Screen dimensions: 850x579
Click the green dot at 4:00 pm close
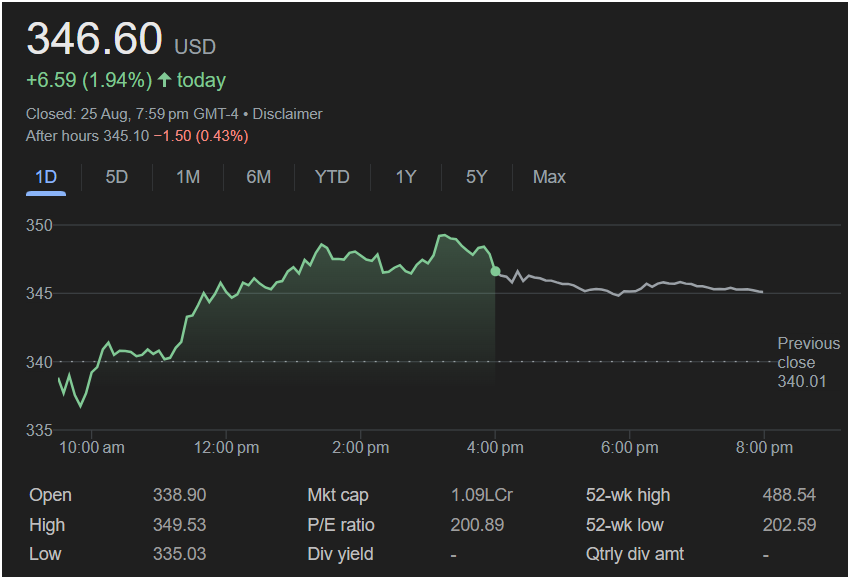click(496, 271)
